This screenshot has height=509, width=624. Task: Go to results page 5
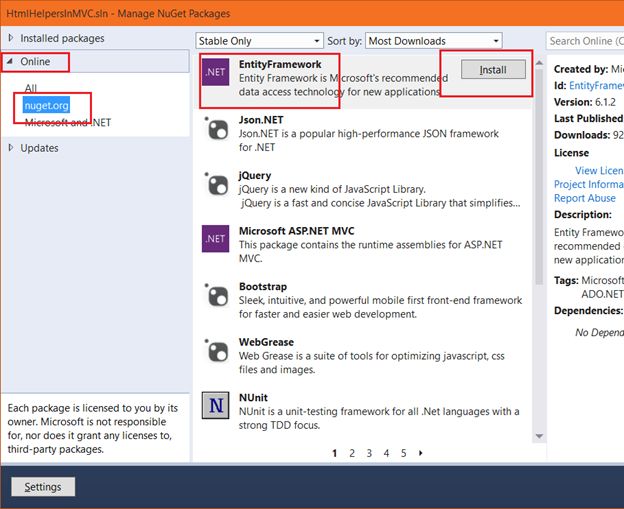pyautogui.click(x=404, y=453)
